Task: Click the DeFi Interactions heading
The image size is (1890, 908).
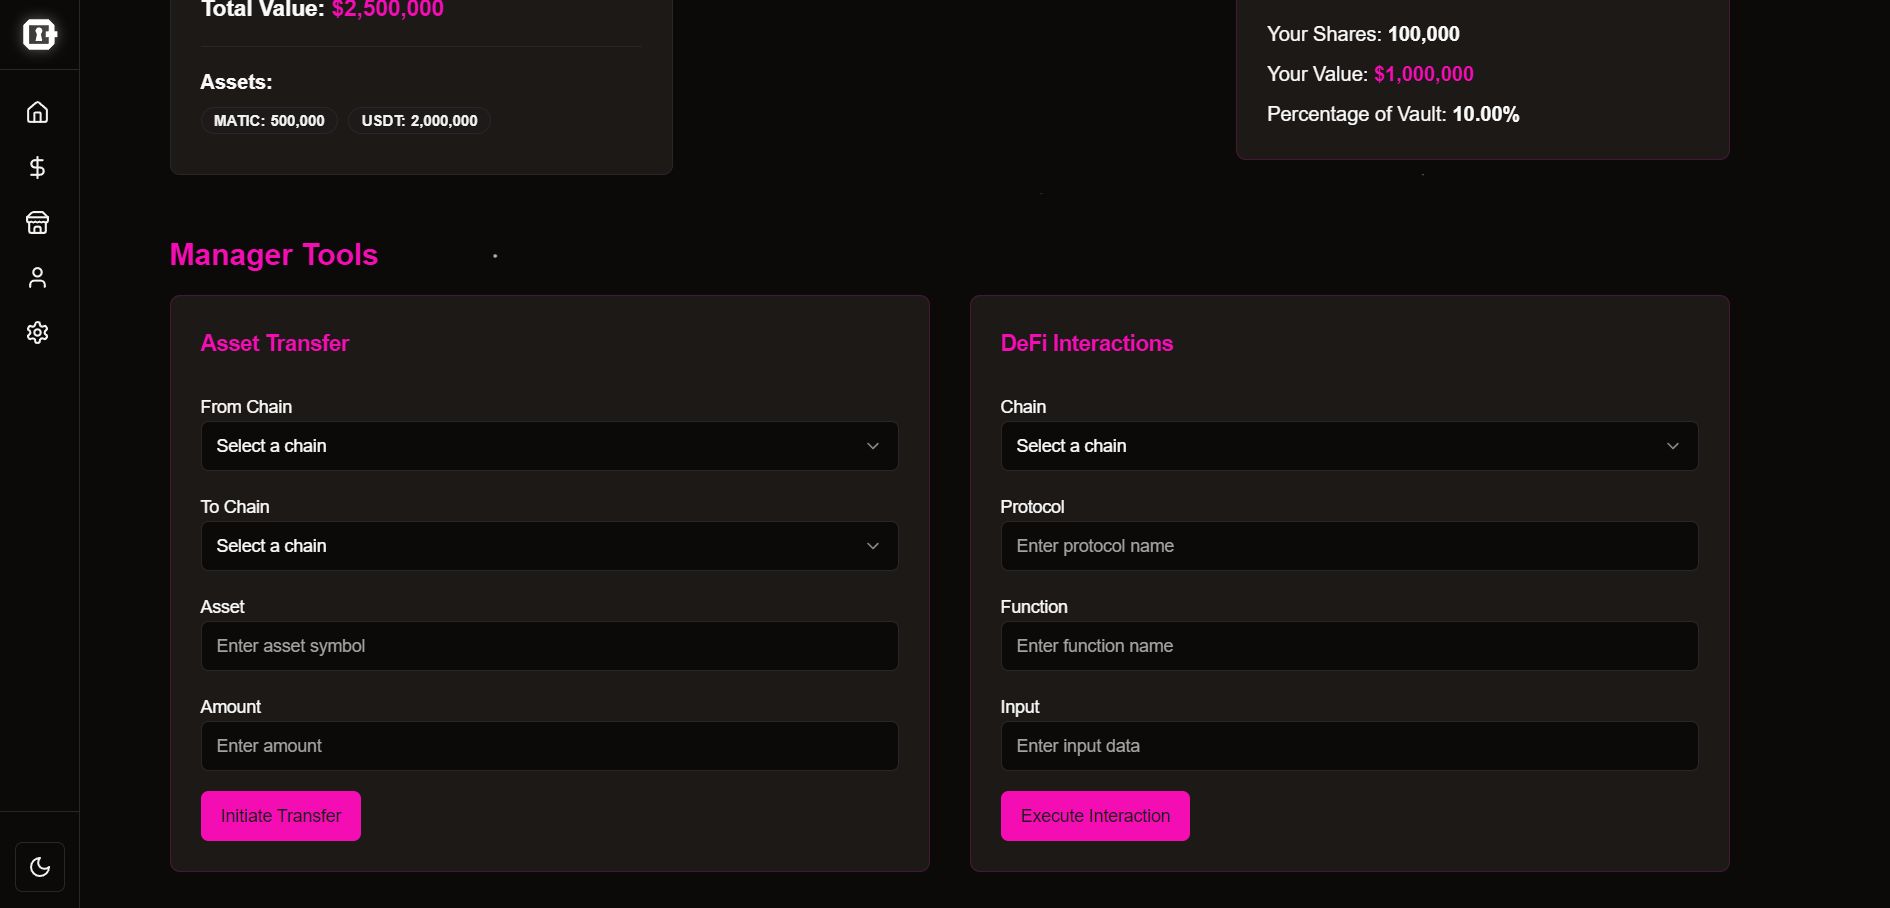Action: click(1087, 343)
